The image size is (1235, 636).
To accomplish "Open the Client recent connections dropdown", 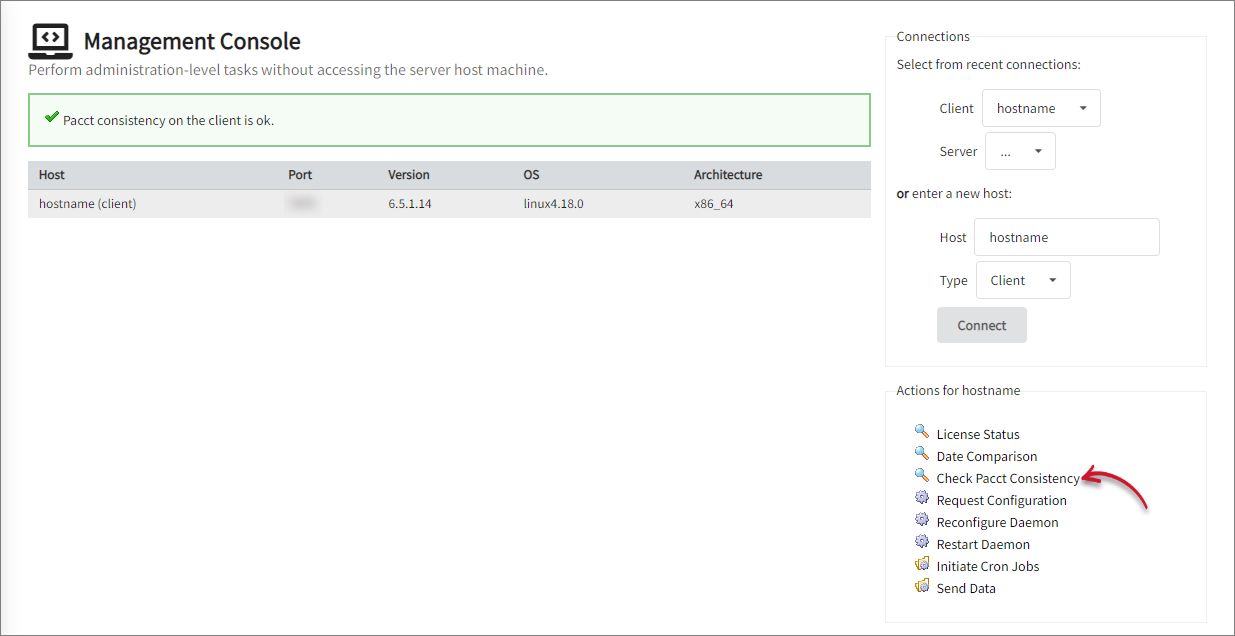I will tap(1041, 107).
